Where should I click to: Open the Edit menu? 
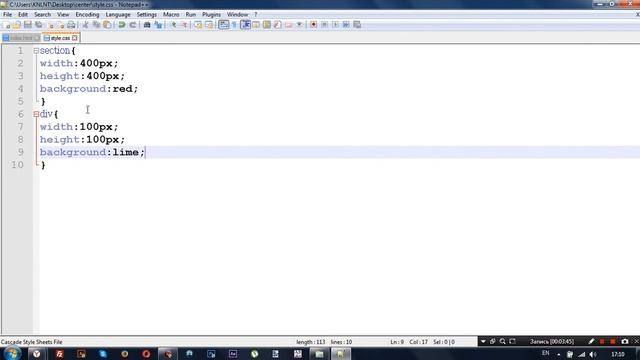click(23, 15)
